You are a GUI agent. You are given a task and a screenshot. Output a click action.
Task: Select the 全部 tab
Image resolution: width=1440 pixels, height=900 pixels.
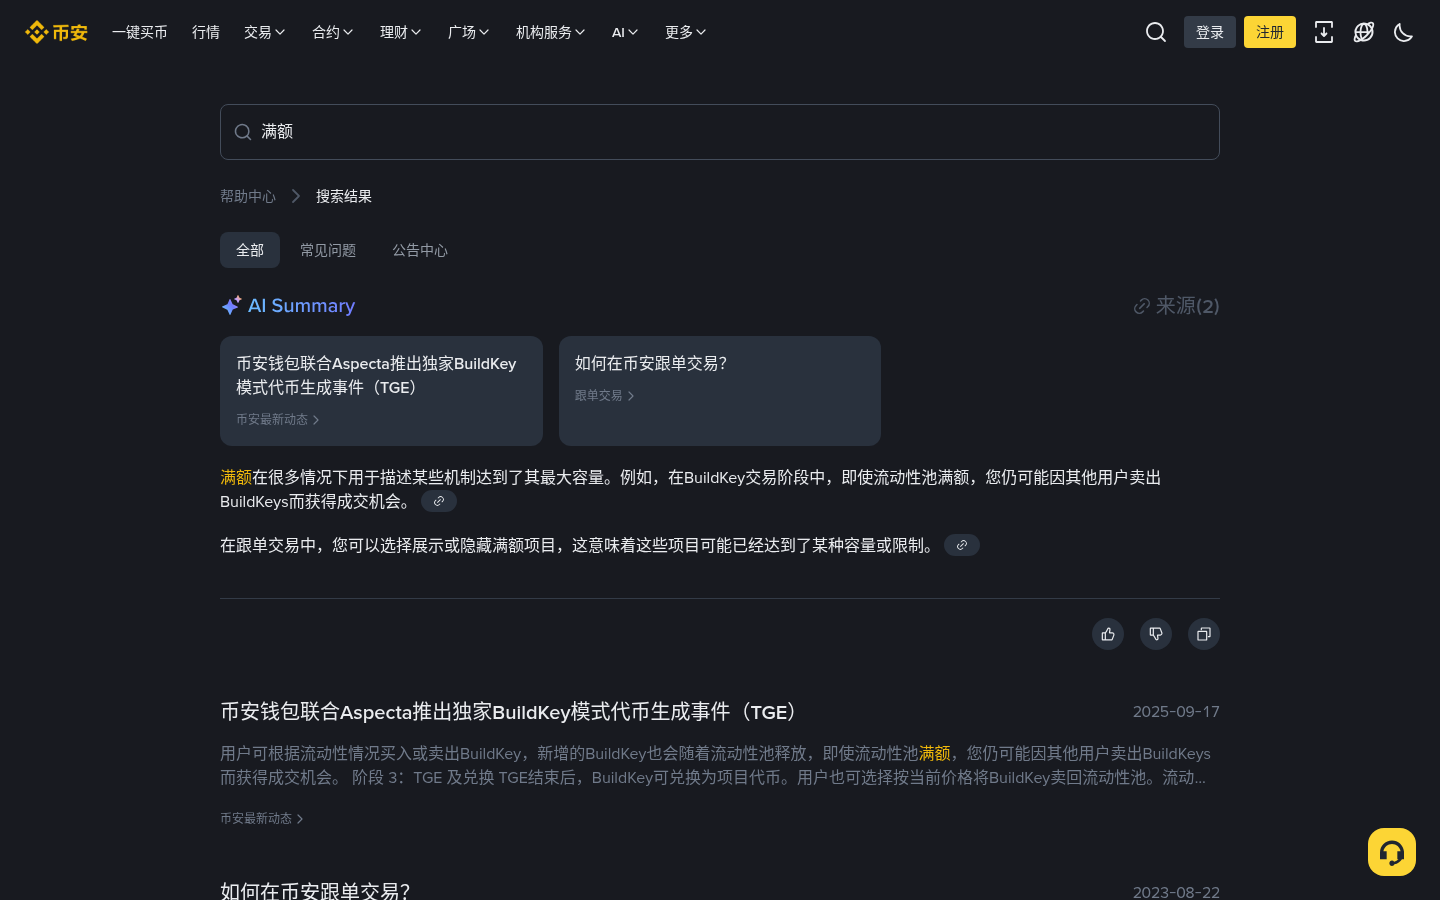point(250,250)
